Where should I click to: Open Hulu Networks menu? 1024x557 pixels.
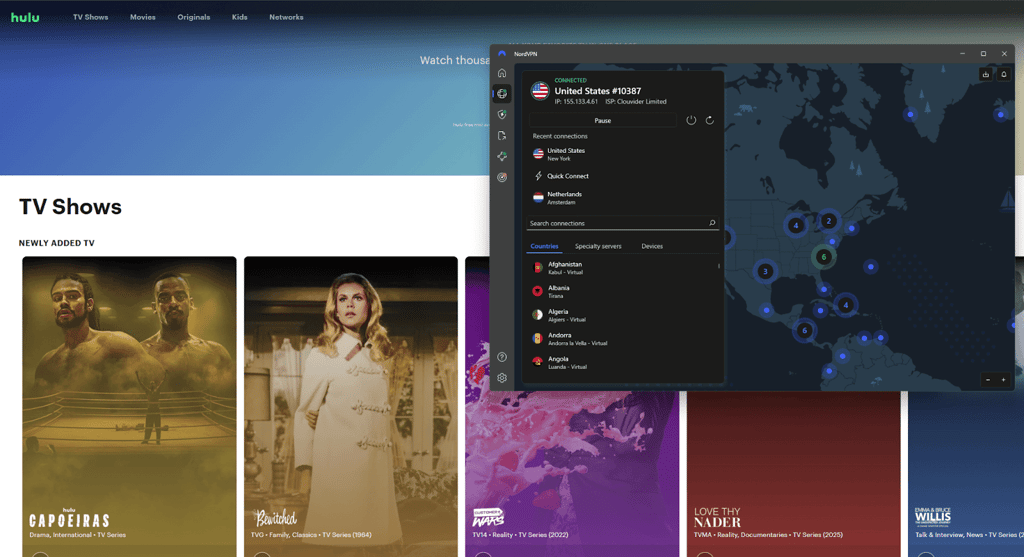286,18
